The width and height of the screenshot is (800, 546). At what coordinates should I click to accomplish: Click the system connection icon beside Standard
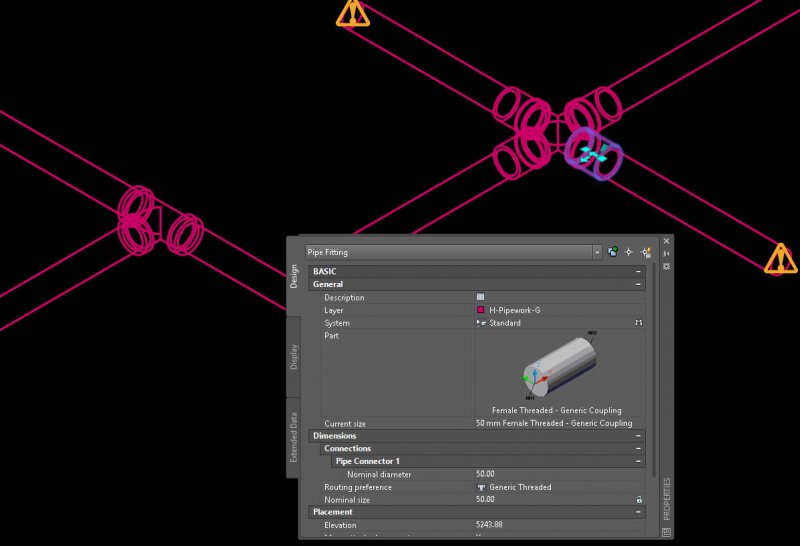click(x=638, y=322)
